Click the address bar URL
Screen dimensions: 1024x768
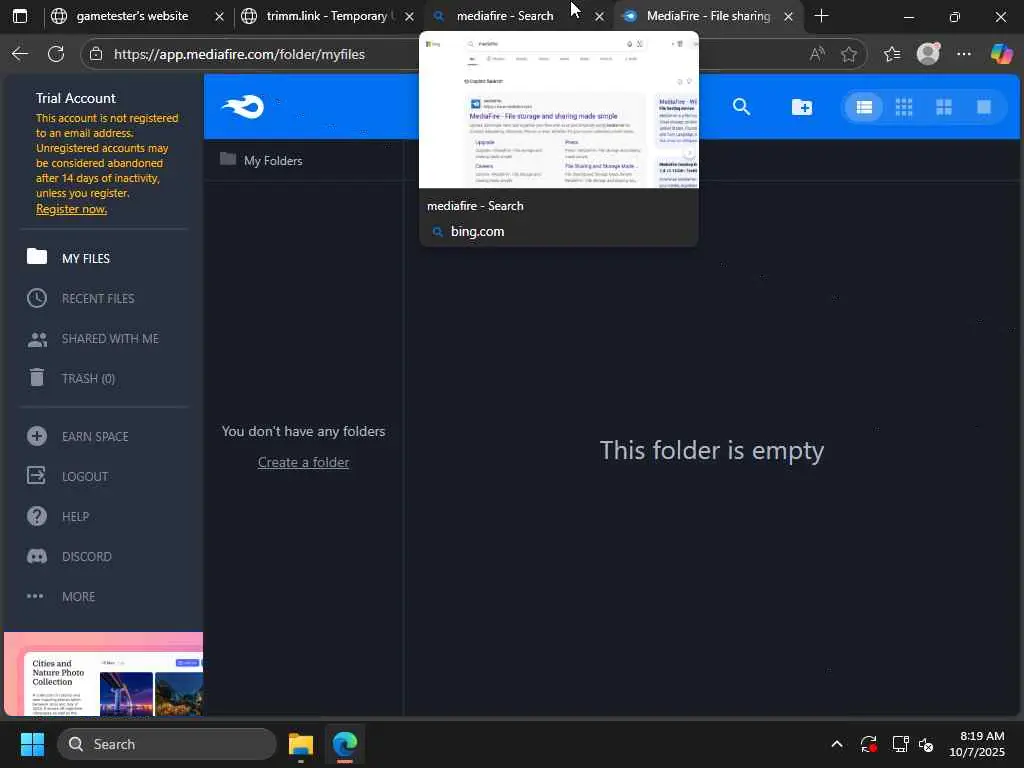[239, 54]
